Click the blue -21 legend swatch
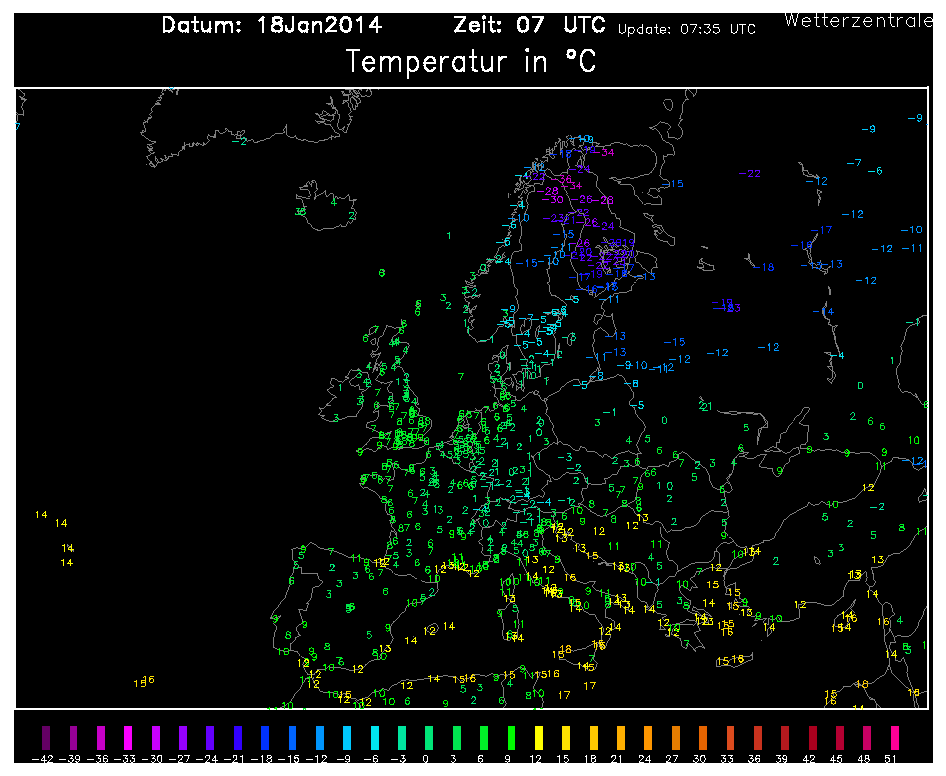 coord(238,737)
